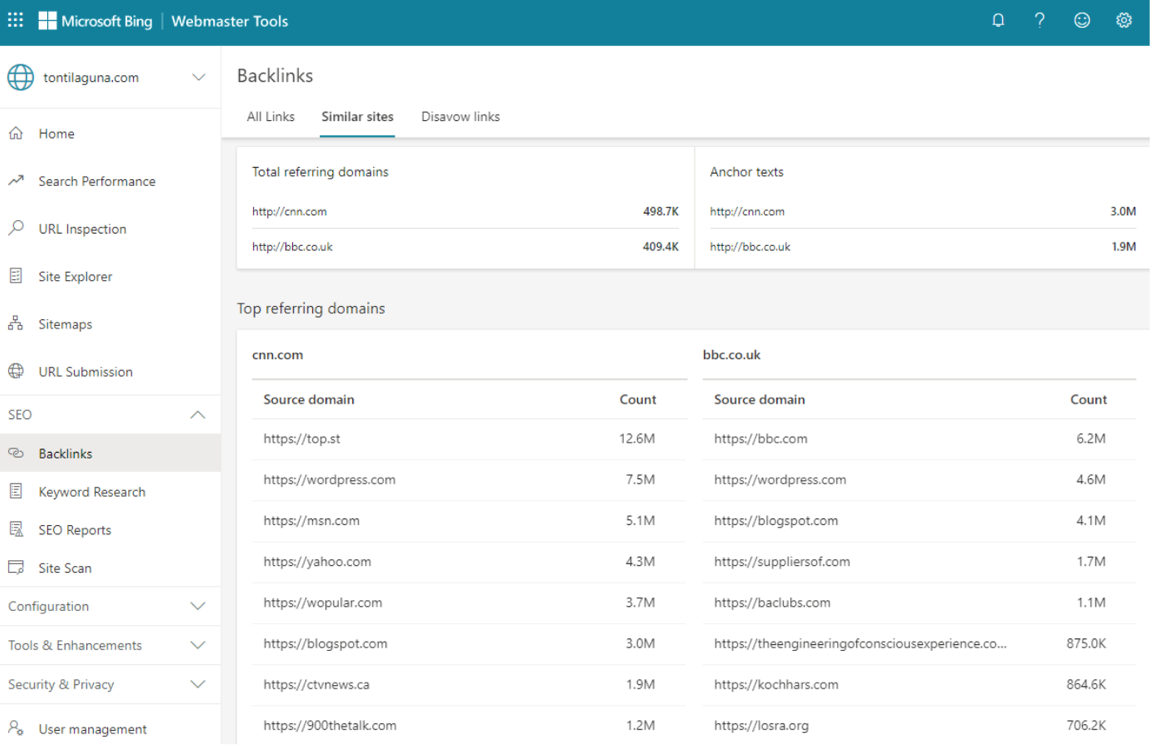
Task: Click the URL Inspection magnifier icon
Action: [16, 228]
